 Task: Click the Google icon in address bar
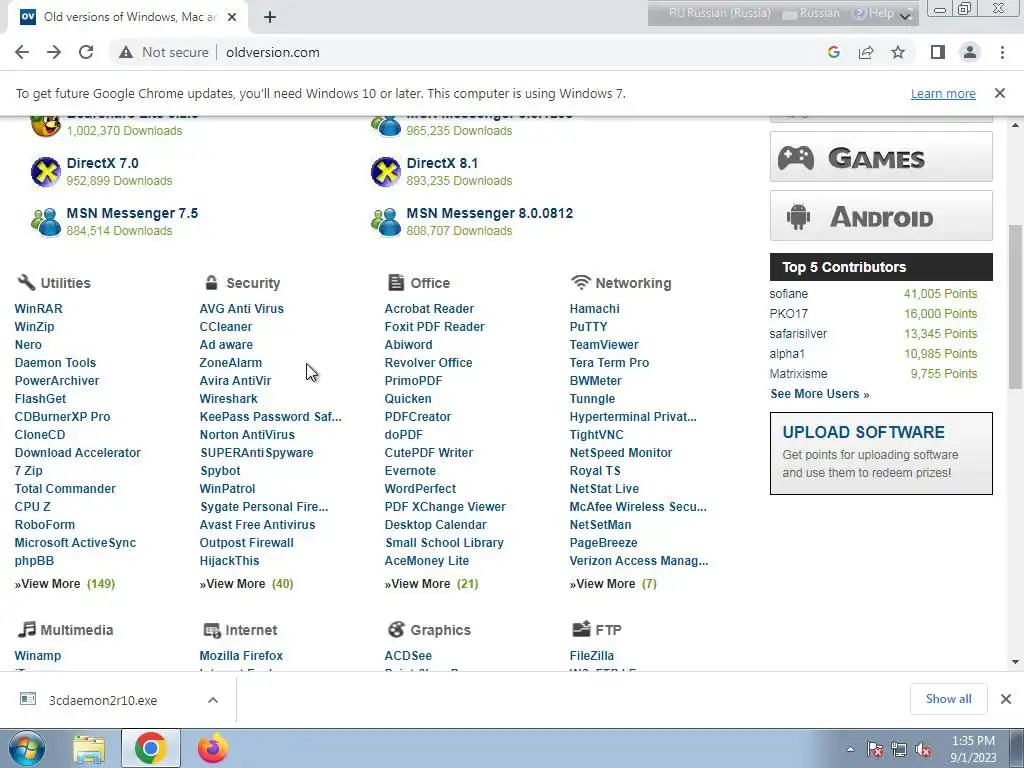[x=833, y=52]
